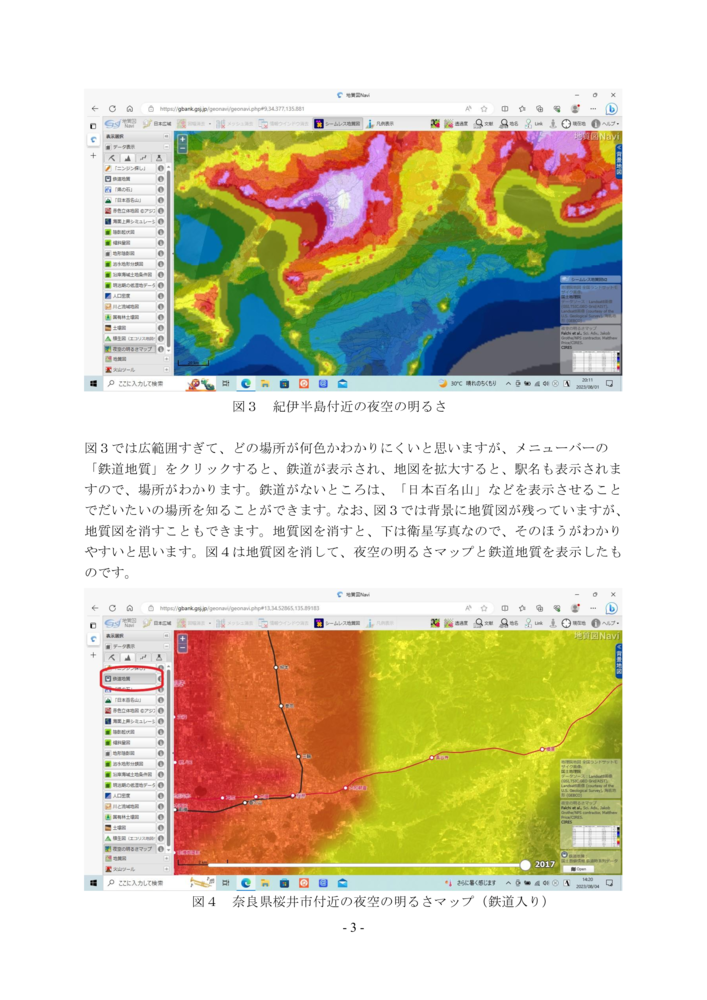The height and width of the screenshot is (1000, 707).
Task: Open Edge from the Figure 4 Windows taskbar
Action: point(244,883)
